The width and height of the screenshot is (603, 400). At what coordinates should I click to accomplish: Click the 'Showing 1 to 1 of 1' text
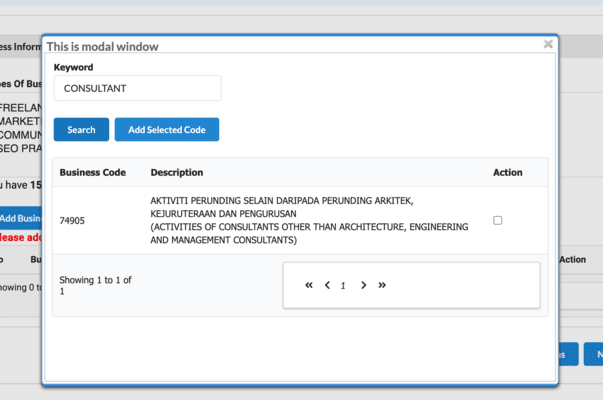coord(95,286)
